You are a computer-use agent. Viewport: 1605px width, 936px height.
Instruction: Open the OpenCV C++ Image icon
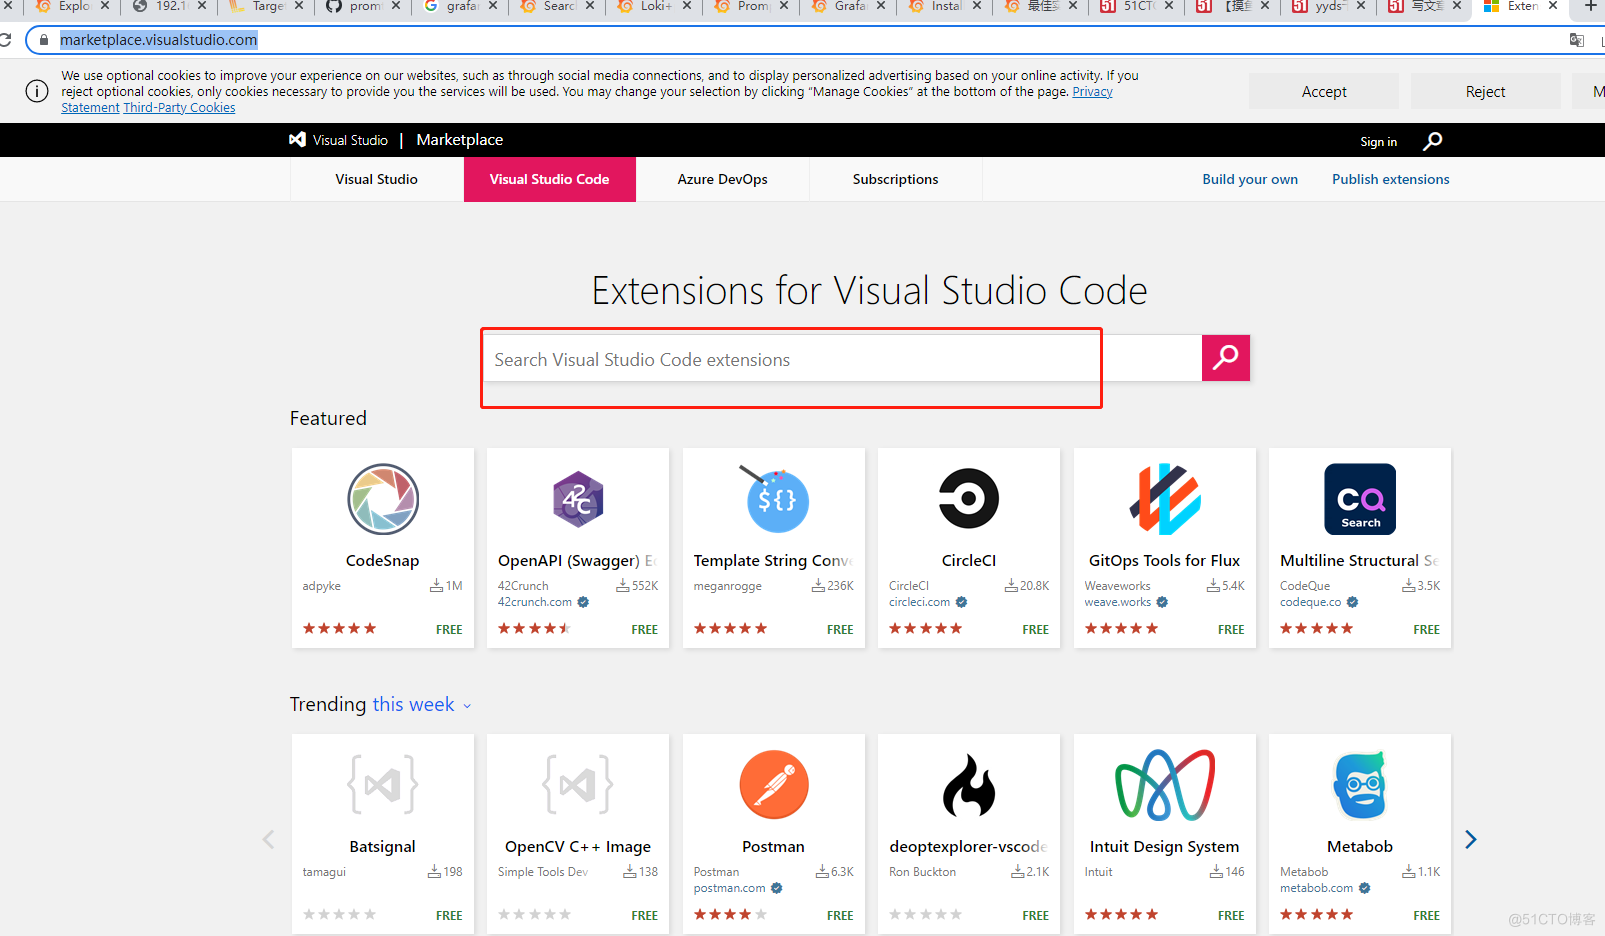tap(578, 785)
